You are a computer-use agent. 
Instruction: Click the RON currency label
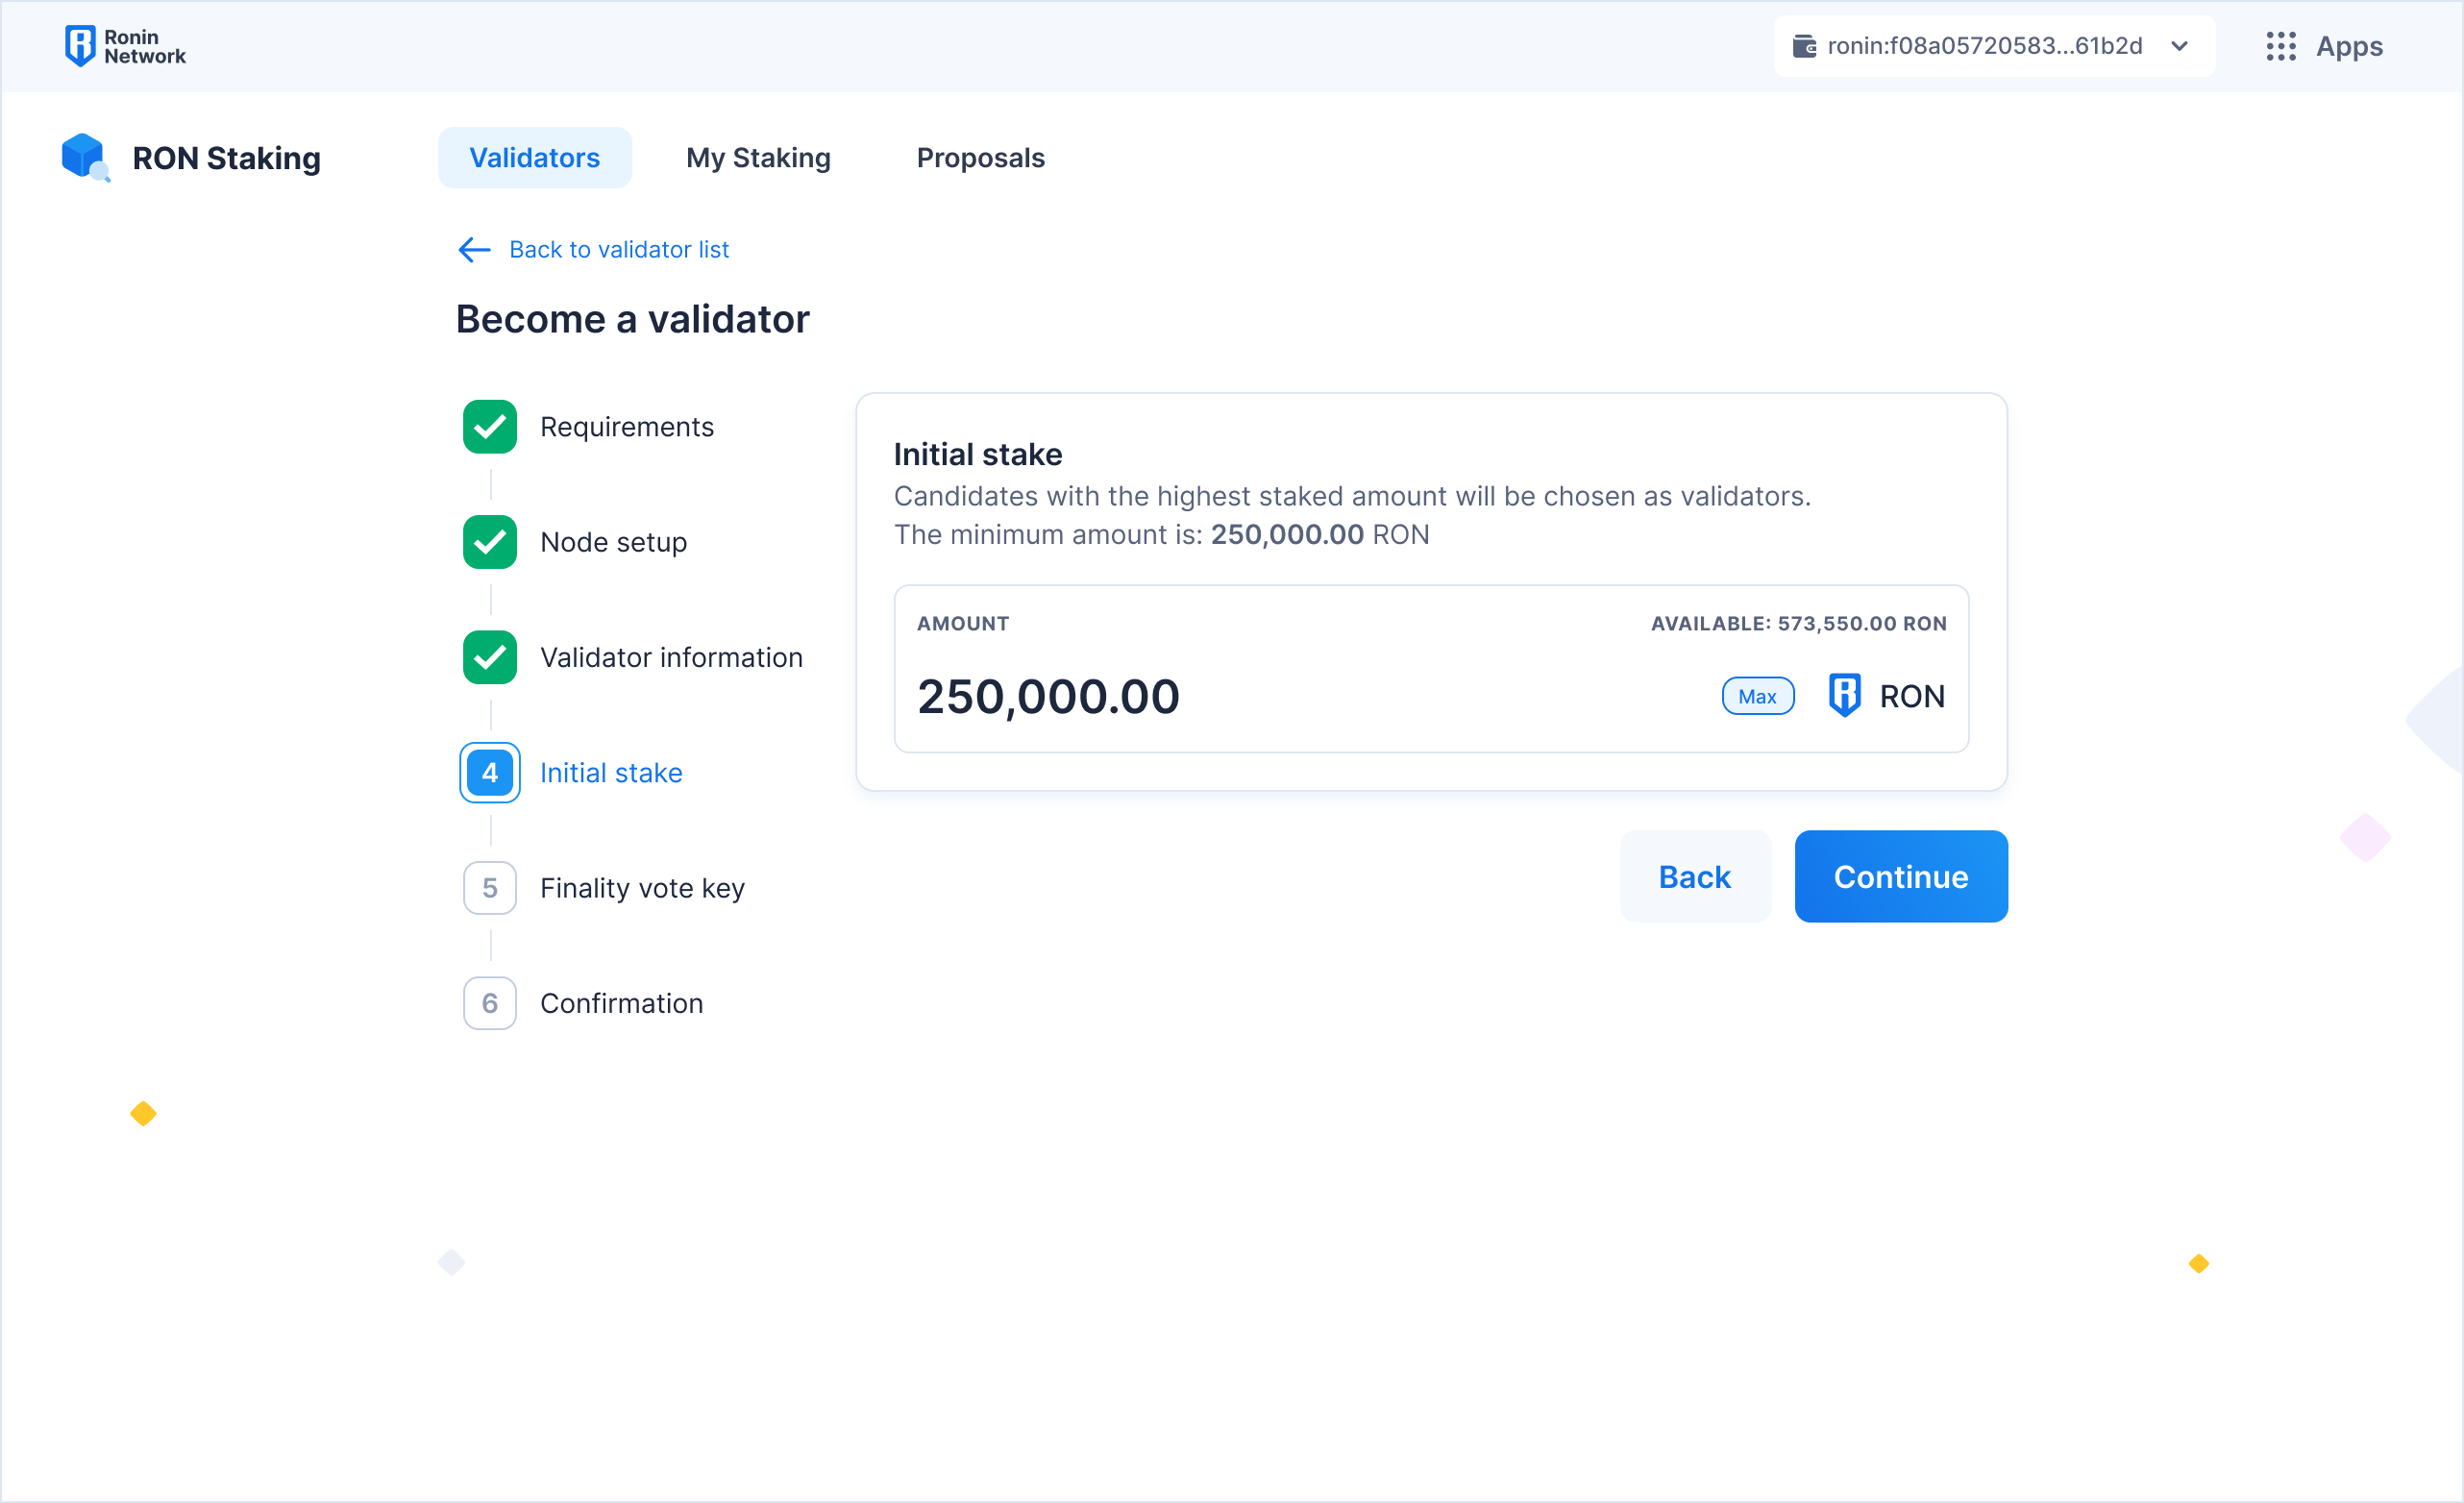(1912, 696)
